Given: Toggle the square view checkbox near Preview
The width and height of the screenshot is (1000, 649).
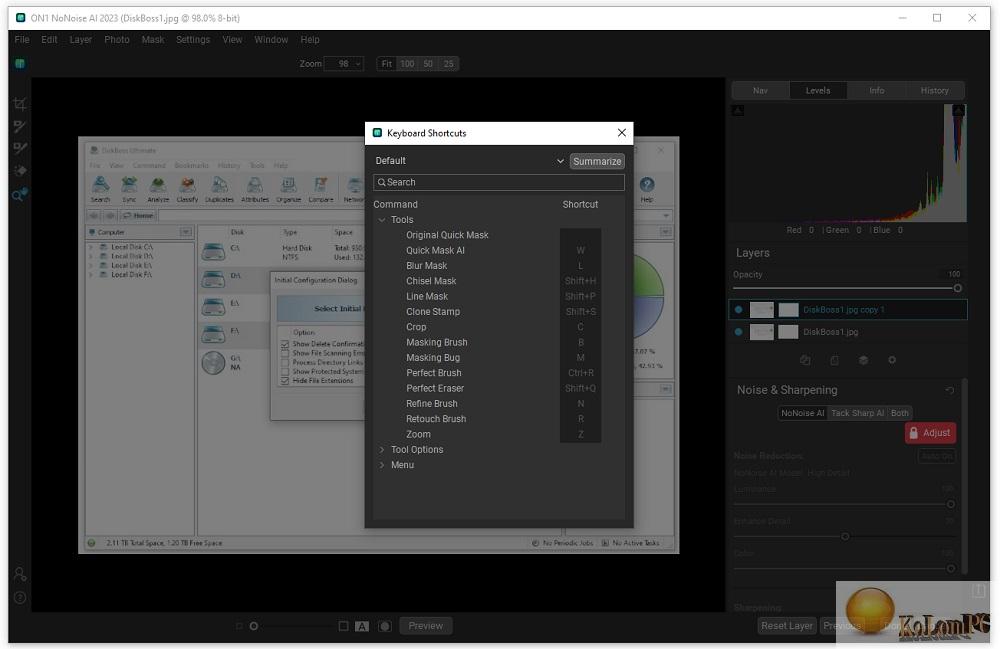Looking at the screenshot, I should [343, 626].
